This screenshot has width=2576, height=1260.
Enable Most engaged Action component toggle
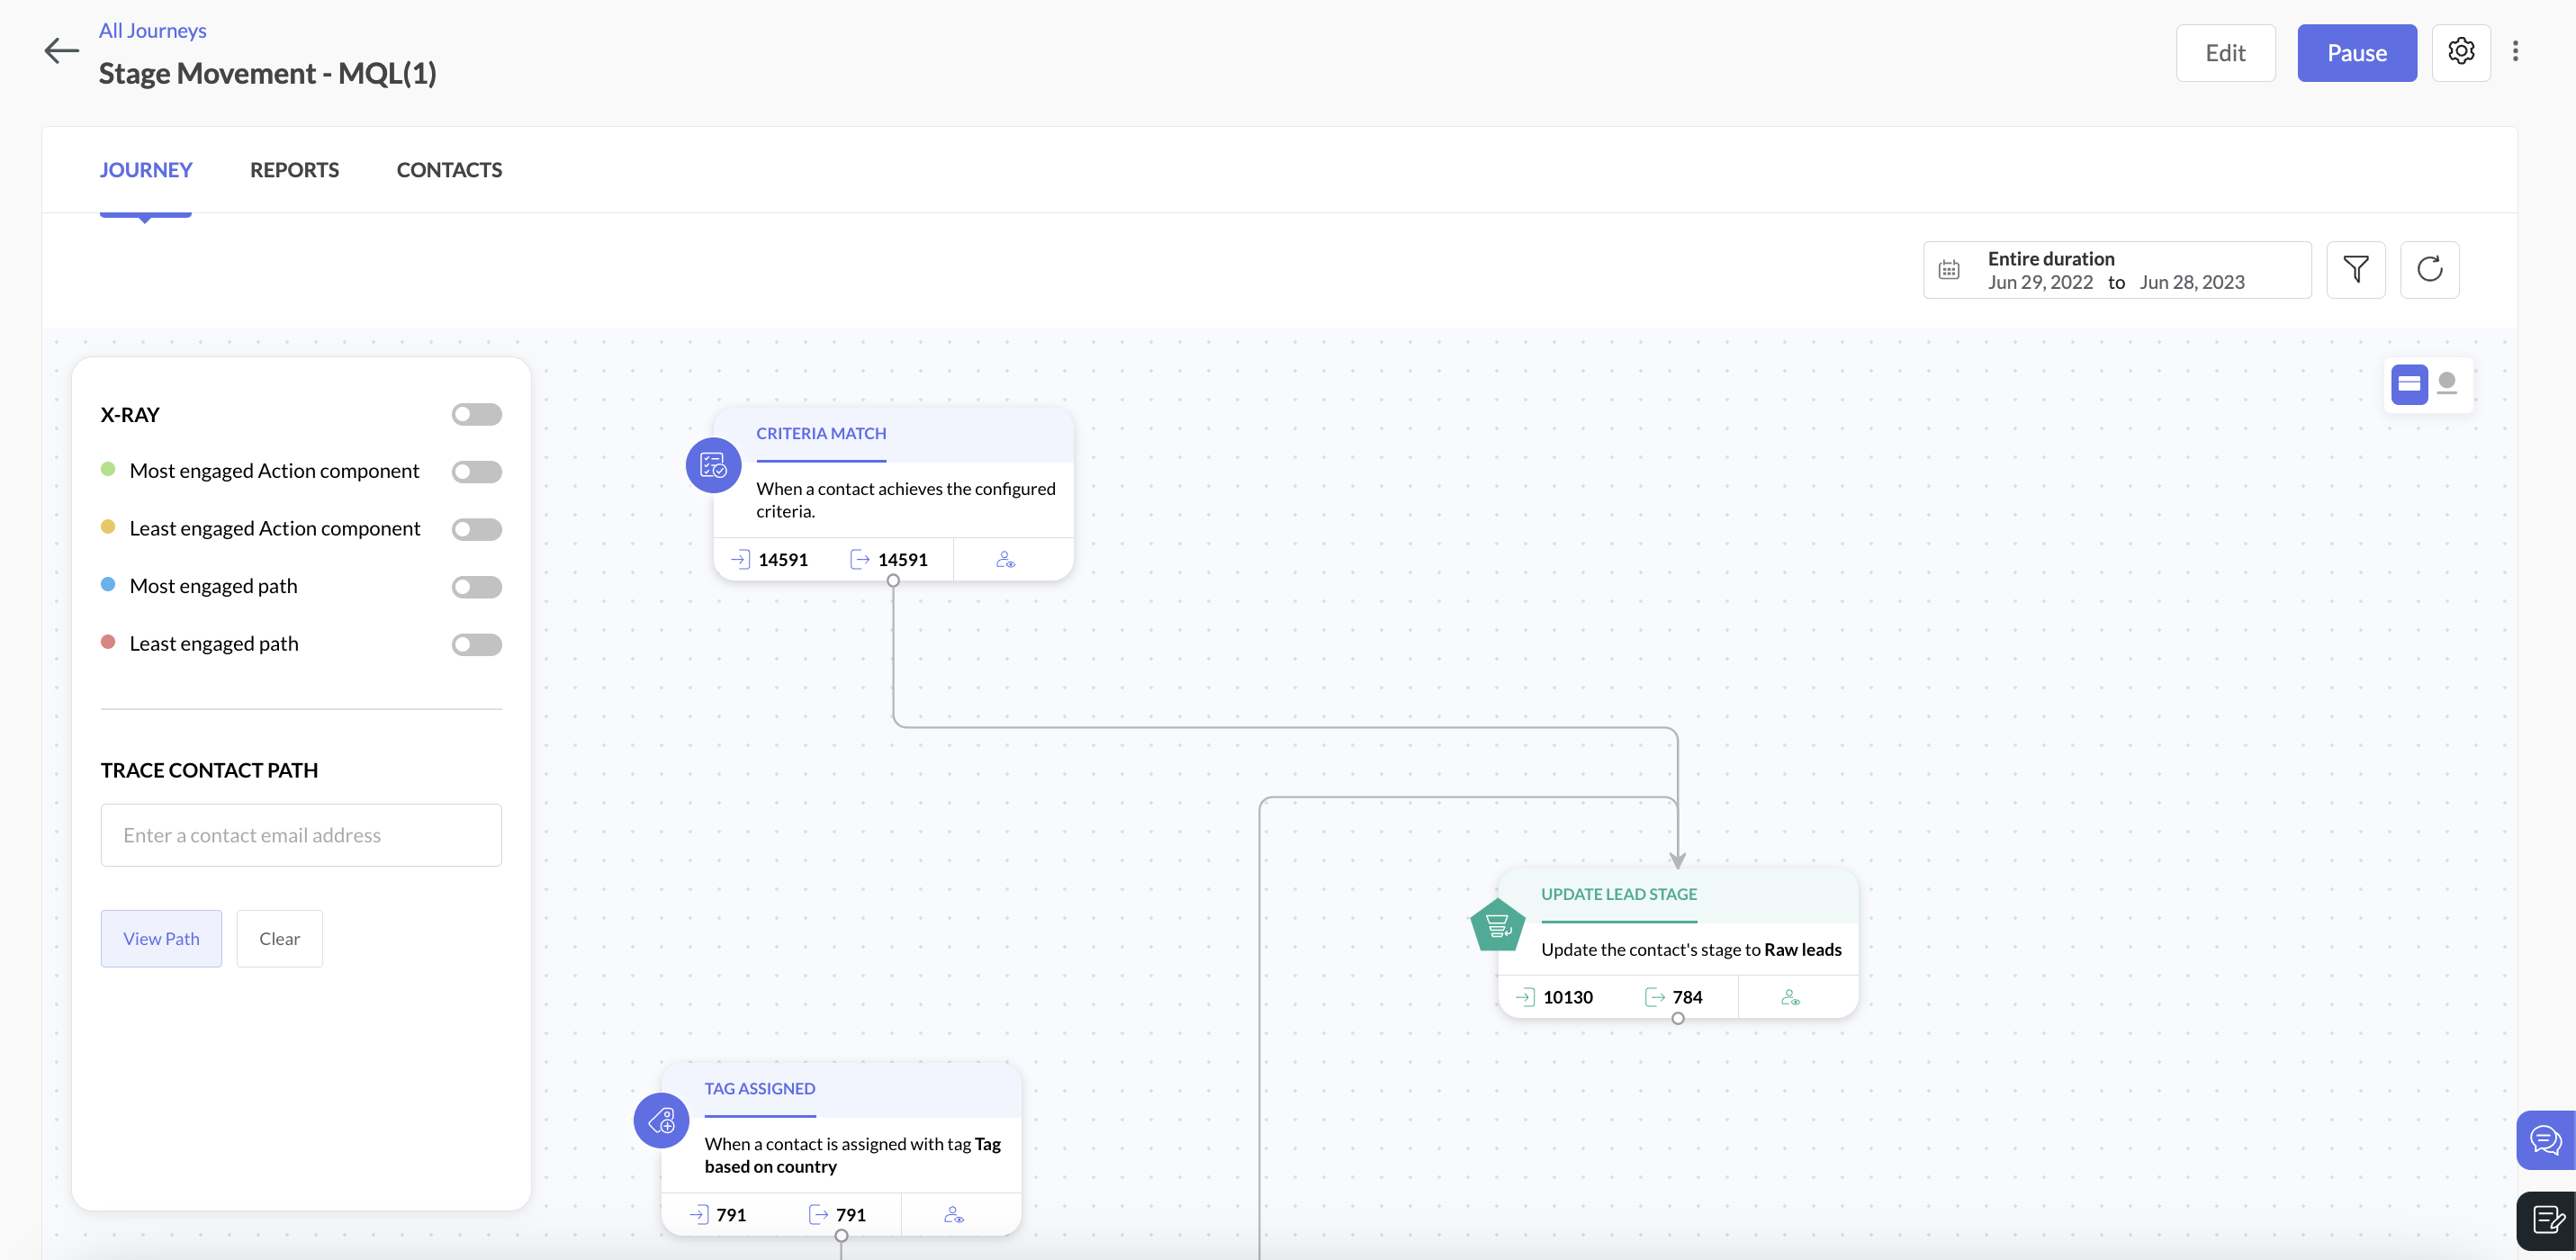[x=478, y=472]
